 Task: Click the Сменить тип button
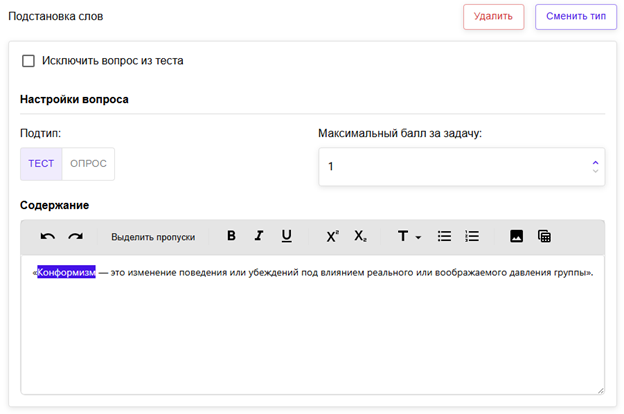click(576, 16)
